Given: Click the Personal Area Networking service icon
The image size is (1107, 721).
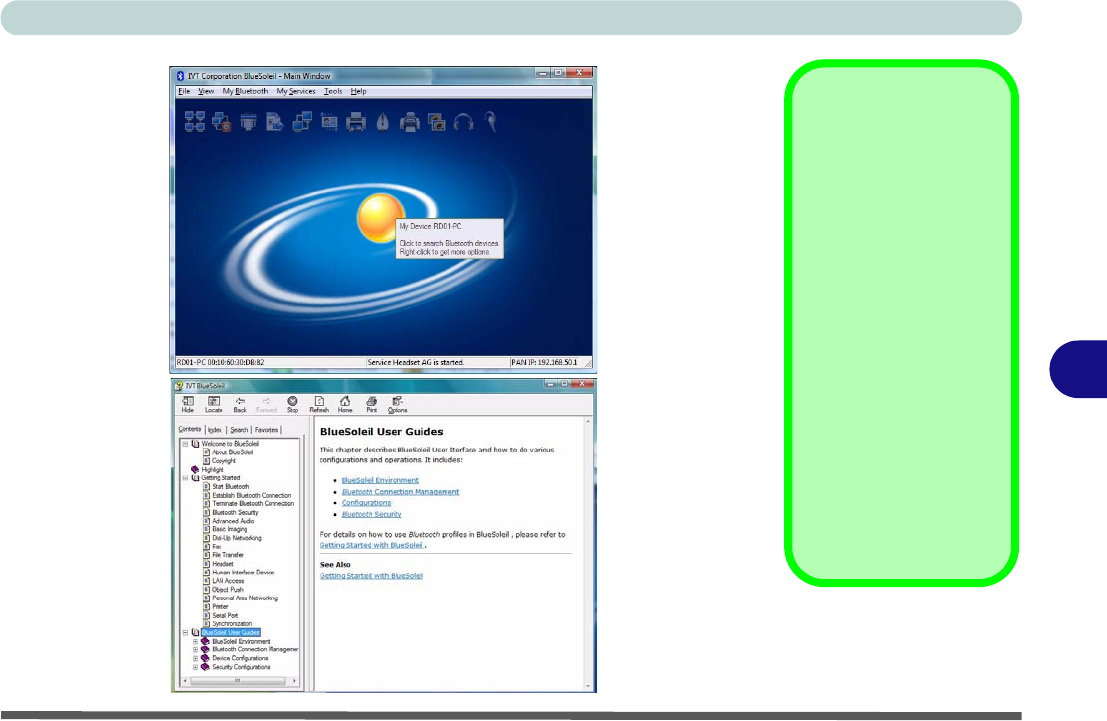Looking at the screenshot, I should [195, 121].
